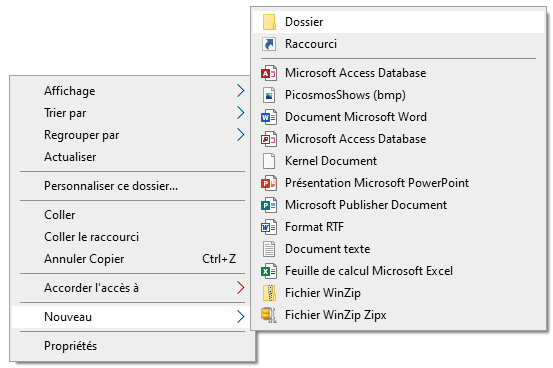Click the Nouveau submenu chevron

point(241,316)
